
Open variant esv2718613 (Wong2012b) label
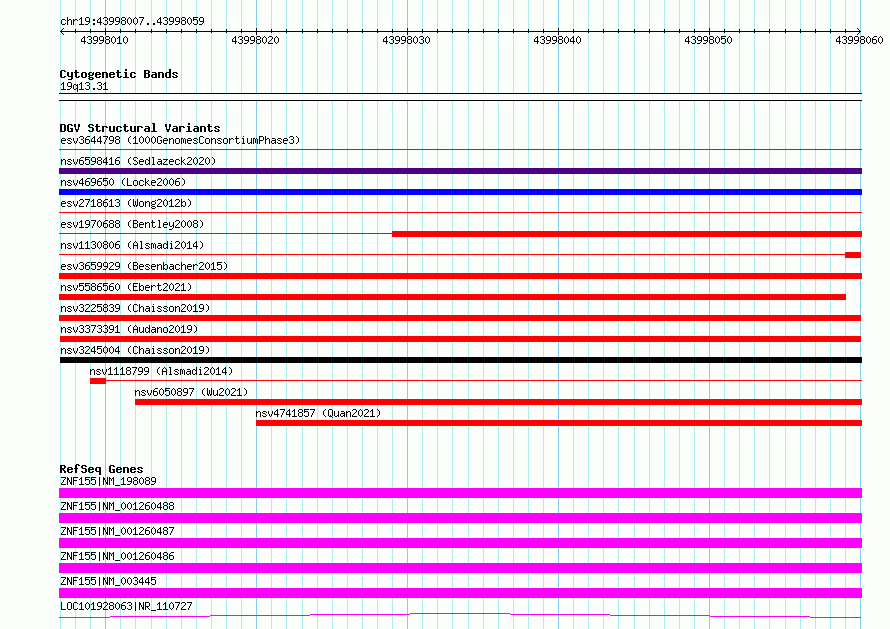[126, 203]
